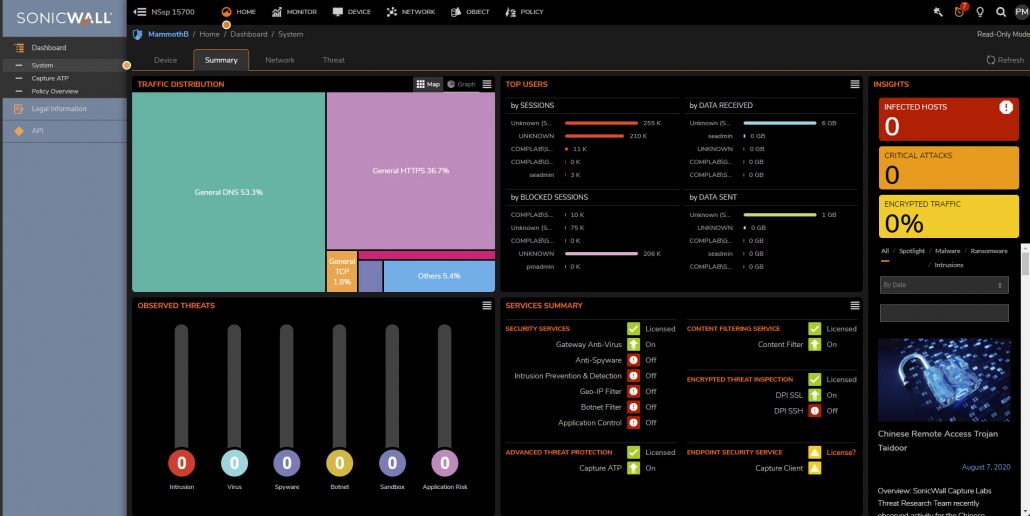Click Advanced Threat Protection licensed checkmark

(633, 452)
